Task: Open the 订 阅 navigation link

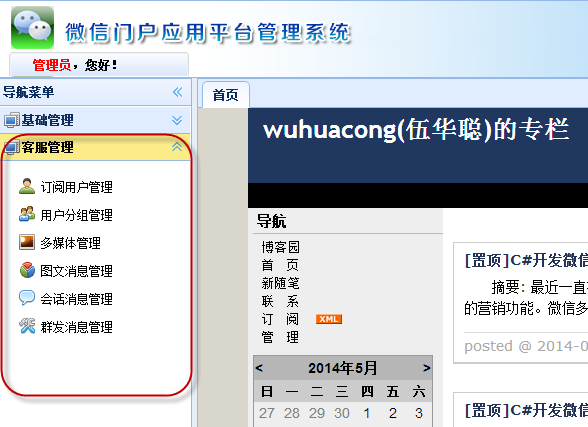Action: click(x=280, y=319)
